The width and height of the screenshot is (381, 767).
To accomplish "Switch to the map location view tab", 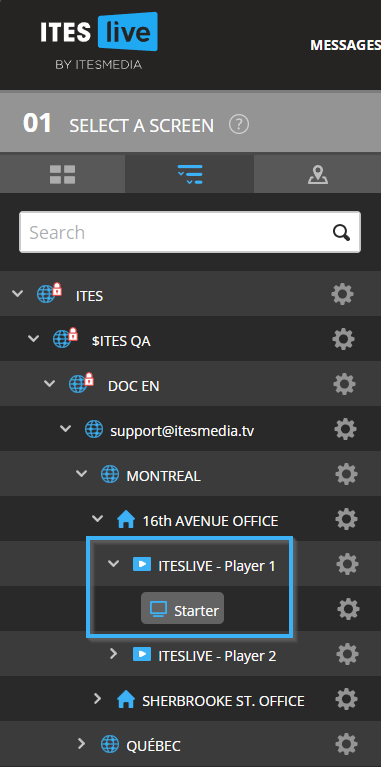I will 317,174.
